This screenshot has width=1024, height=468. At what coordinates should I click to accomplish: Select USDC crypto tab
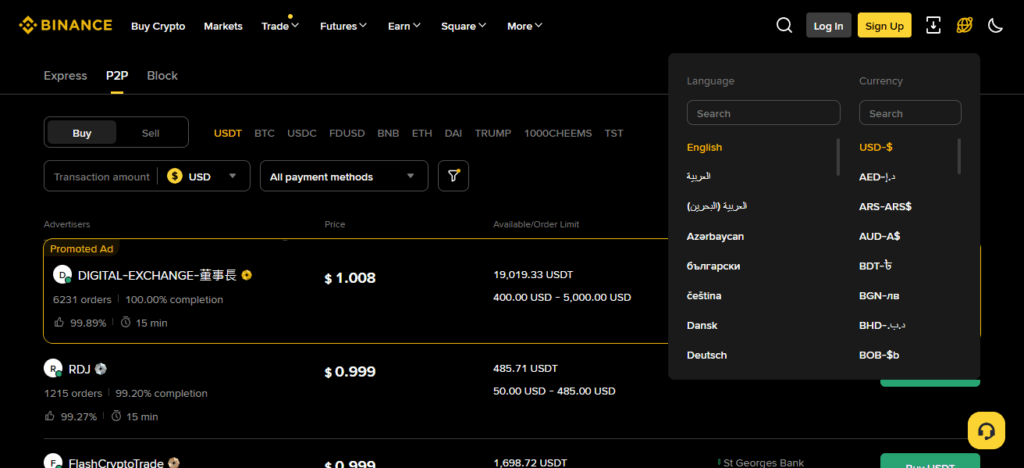(x=302, y=133)
